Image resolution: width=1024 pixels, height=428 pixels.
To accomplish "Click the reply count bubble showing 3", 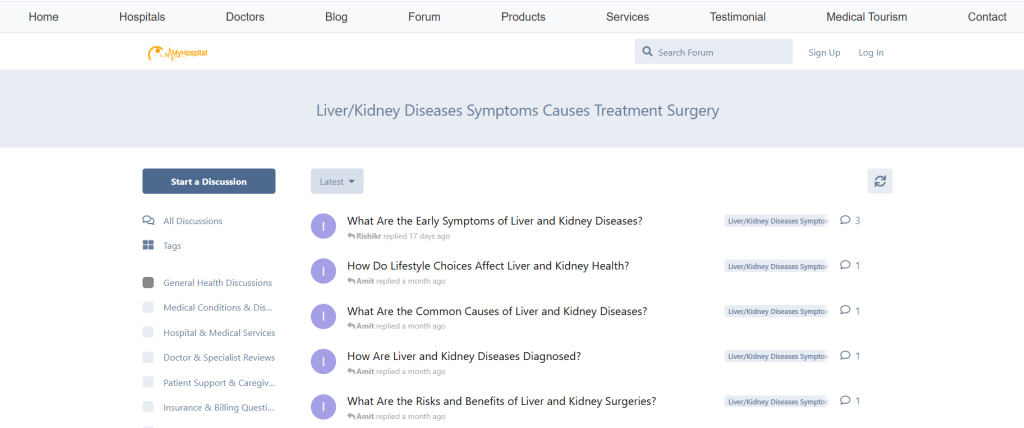I will [850, 220].
